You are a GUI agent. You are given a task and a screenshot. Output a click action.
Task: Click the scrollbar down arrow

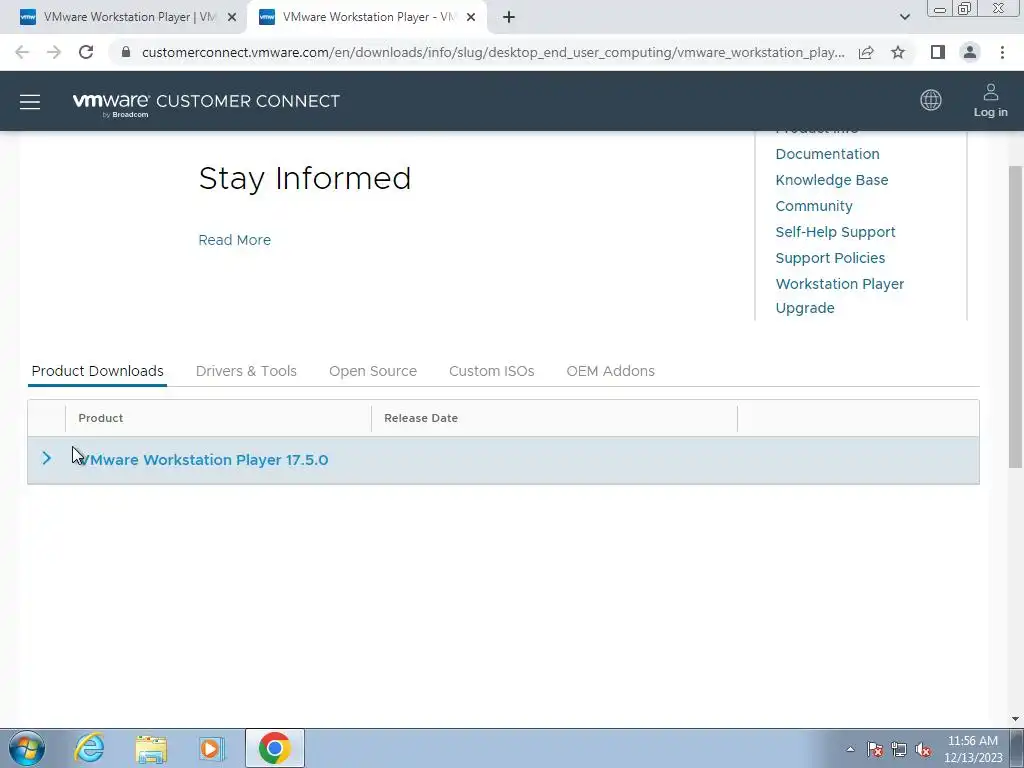(1015, 719)
